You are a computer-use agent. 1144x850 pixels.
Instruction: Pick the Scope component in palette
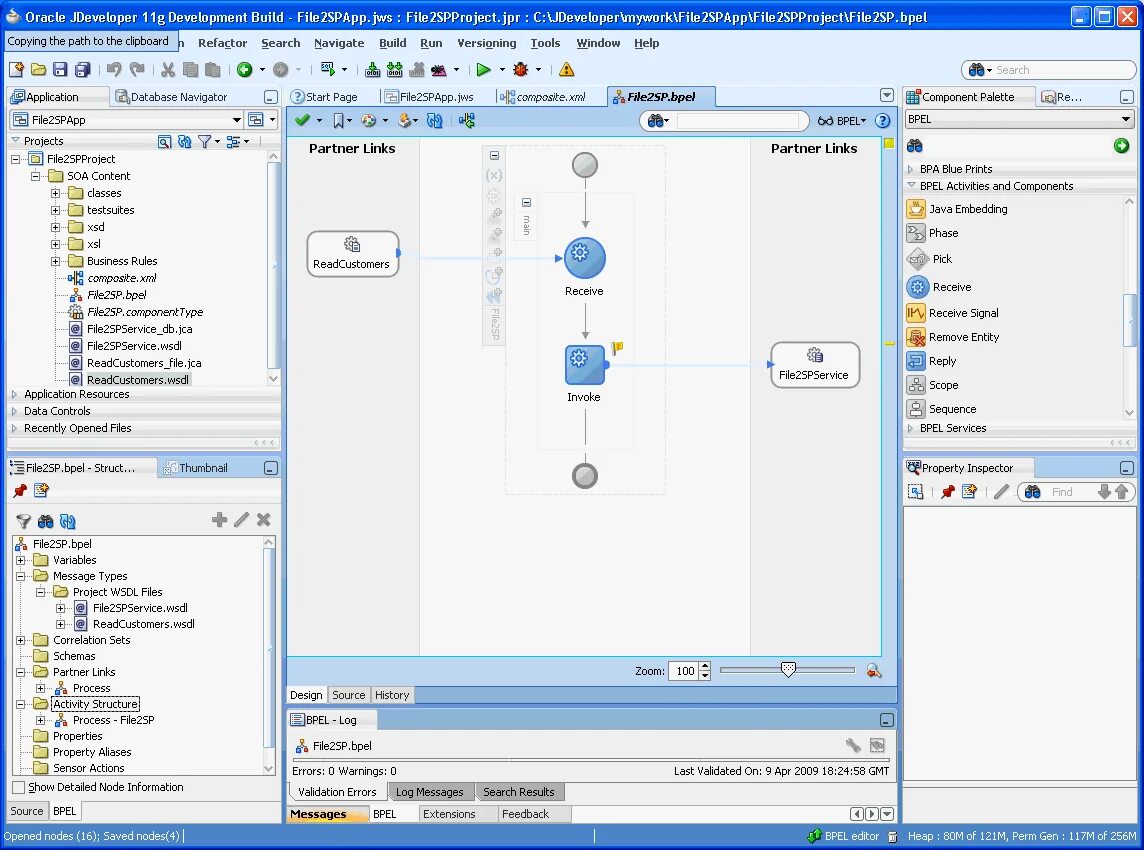coord(943,385)
